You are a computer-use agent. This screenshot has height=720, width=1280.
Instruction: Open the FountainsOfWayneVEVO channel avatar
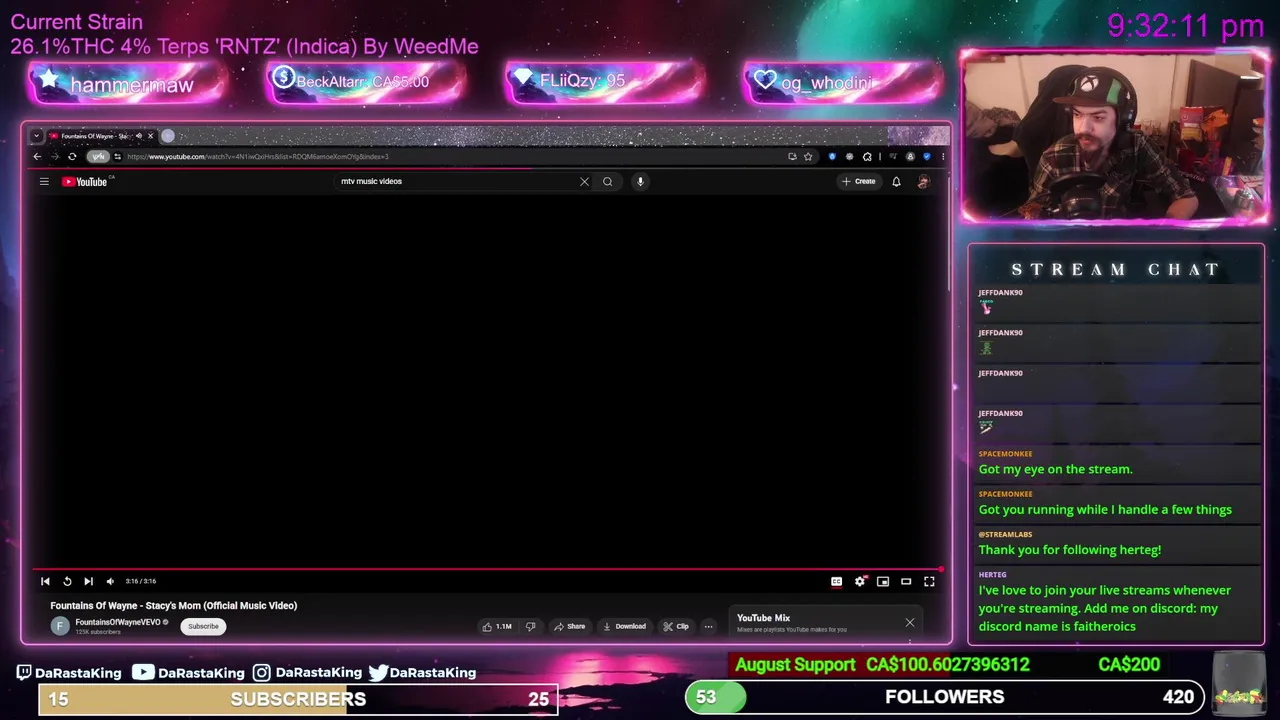[x=60, y=626]
